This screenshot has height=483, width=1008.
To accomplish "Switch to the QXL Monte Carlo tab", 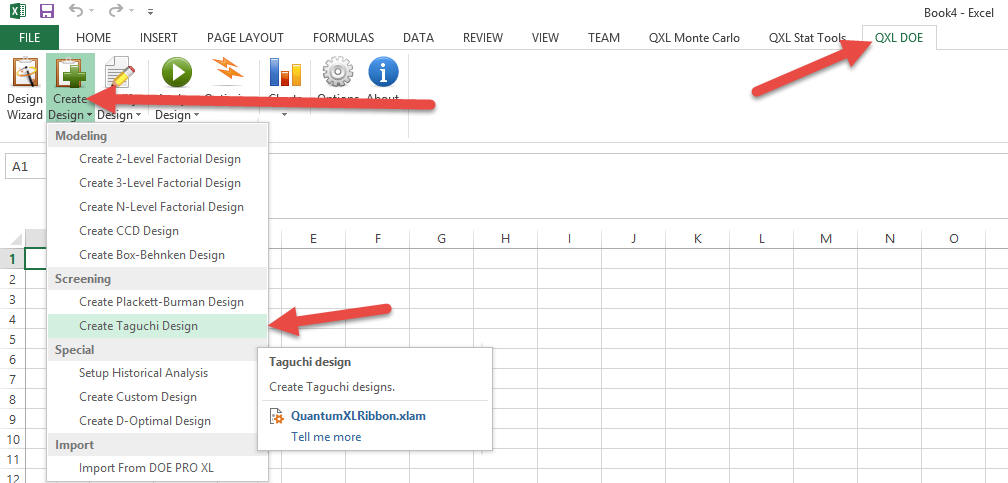I will 694,38.
